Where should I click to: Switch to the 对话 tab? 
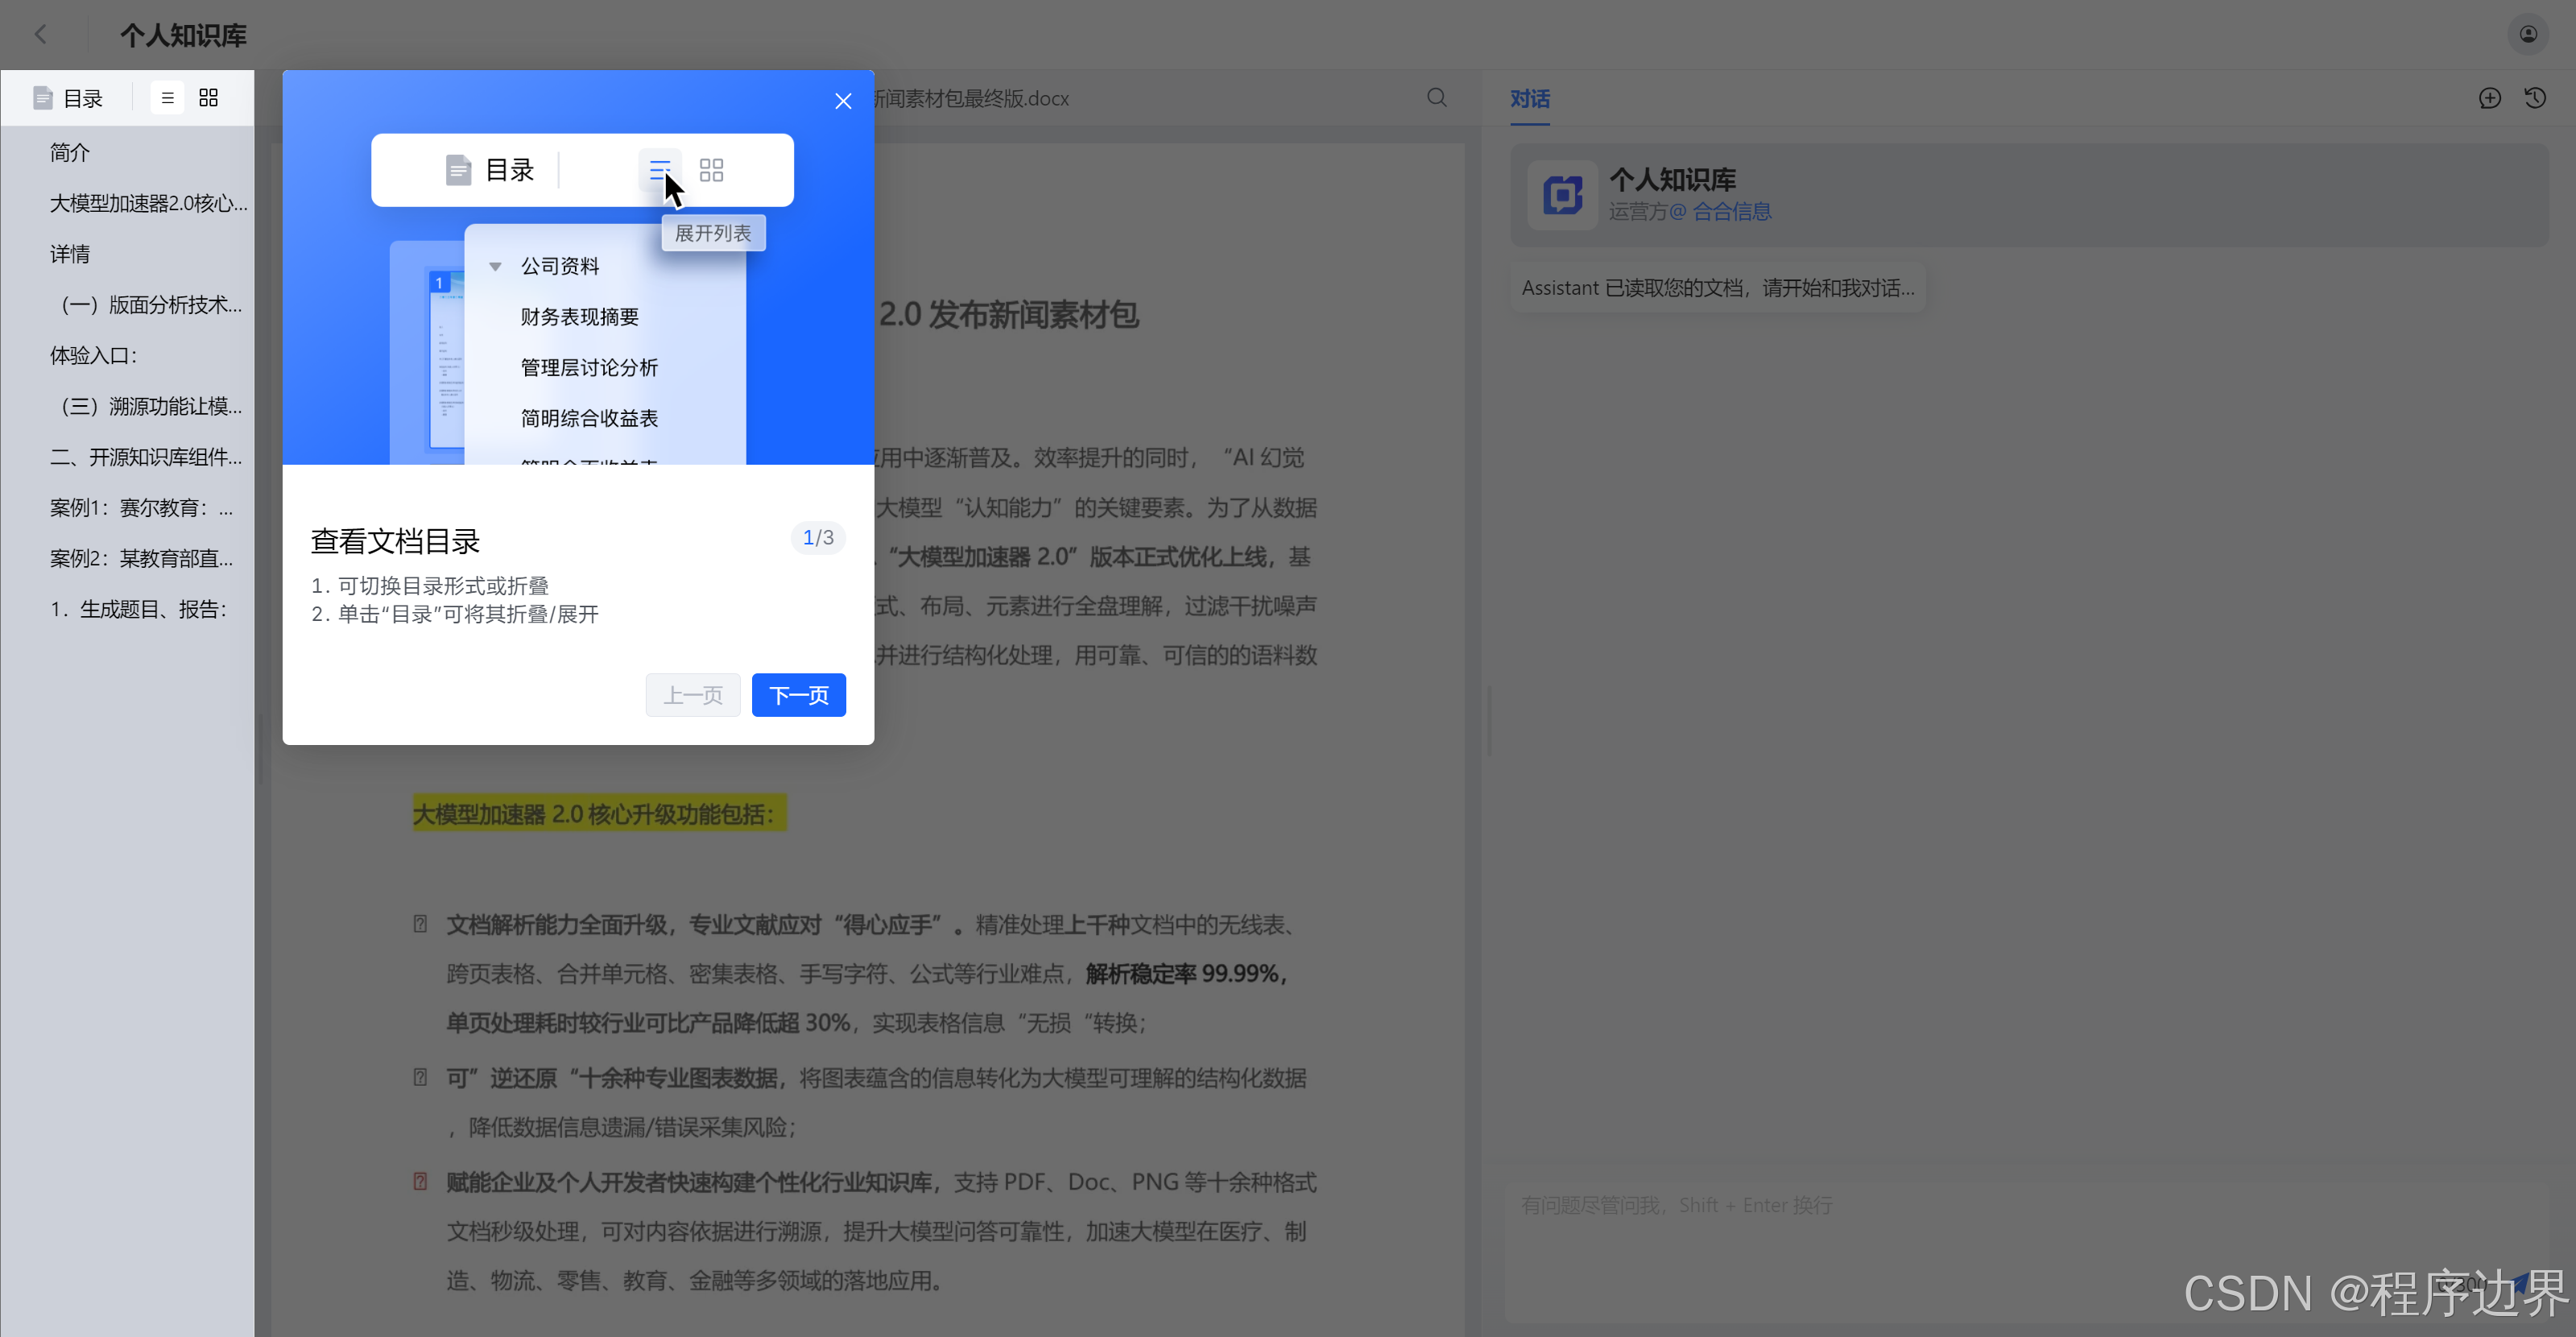pyautogui.click(x=1529, y=99)
